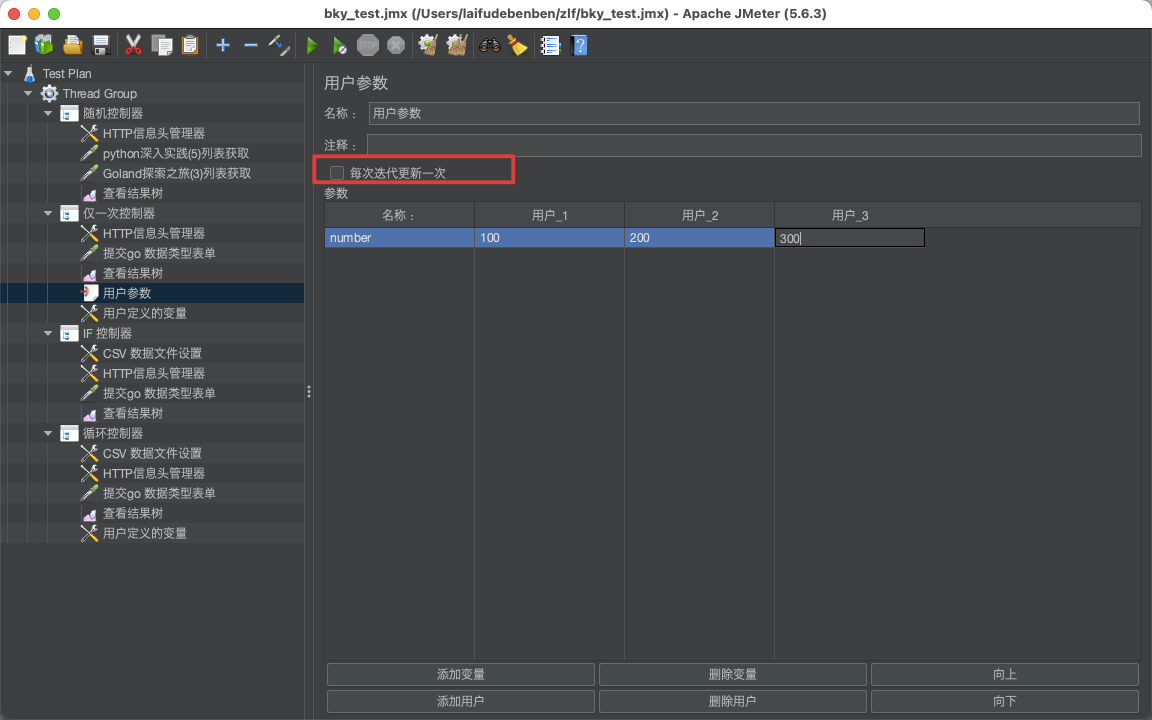The height and width of the screenshot is (720, 1152).
Task: Select python深入实践(5)列表获取 sampler
Action: (x=176, y=154)
